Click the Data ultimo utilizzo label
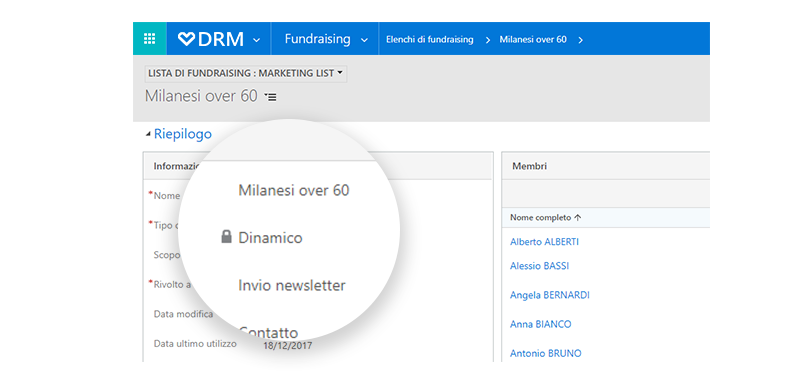Viewport: 800px width, 386px height. click(x=195, y=344)
